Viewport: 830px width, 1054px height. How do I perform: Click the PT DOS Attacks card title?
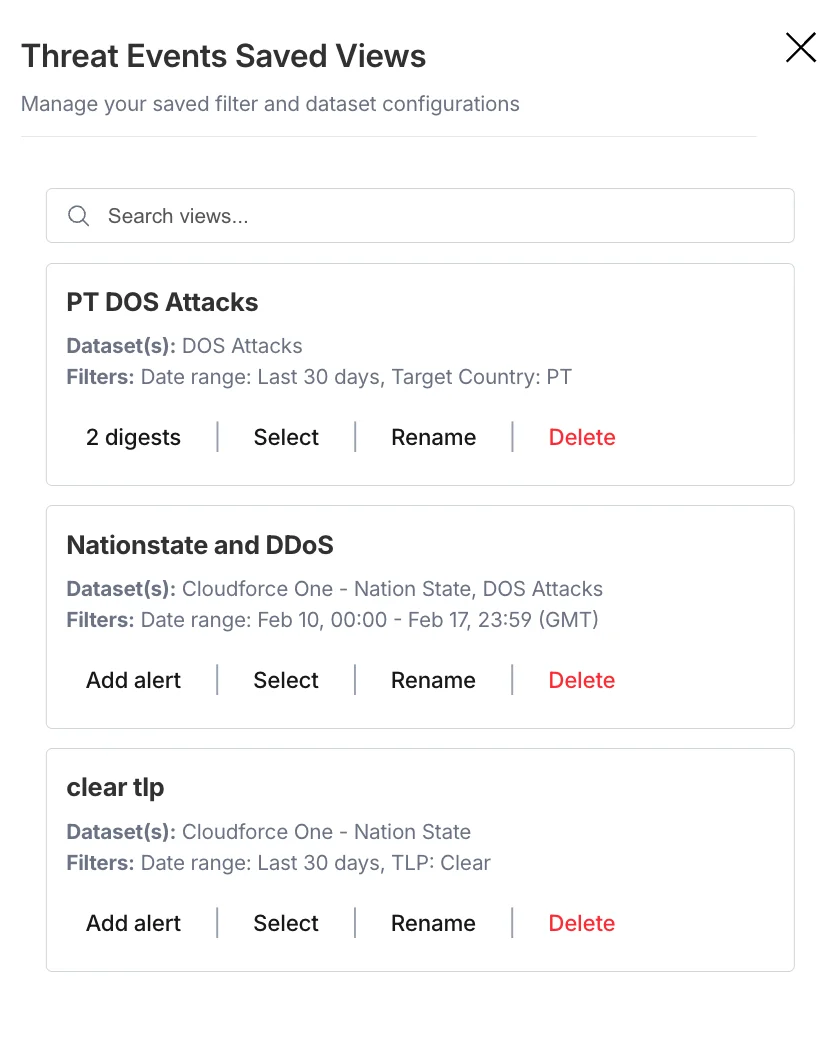pos(162,302)
